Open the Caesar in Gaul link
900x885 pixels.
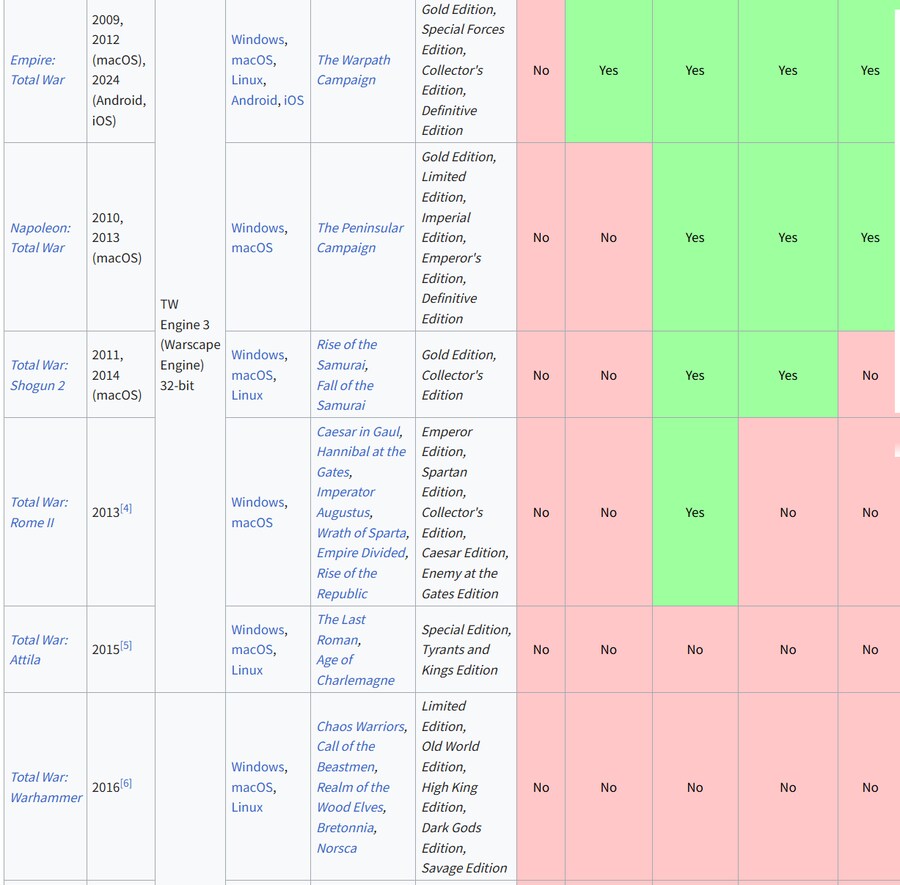coord(359,432)
